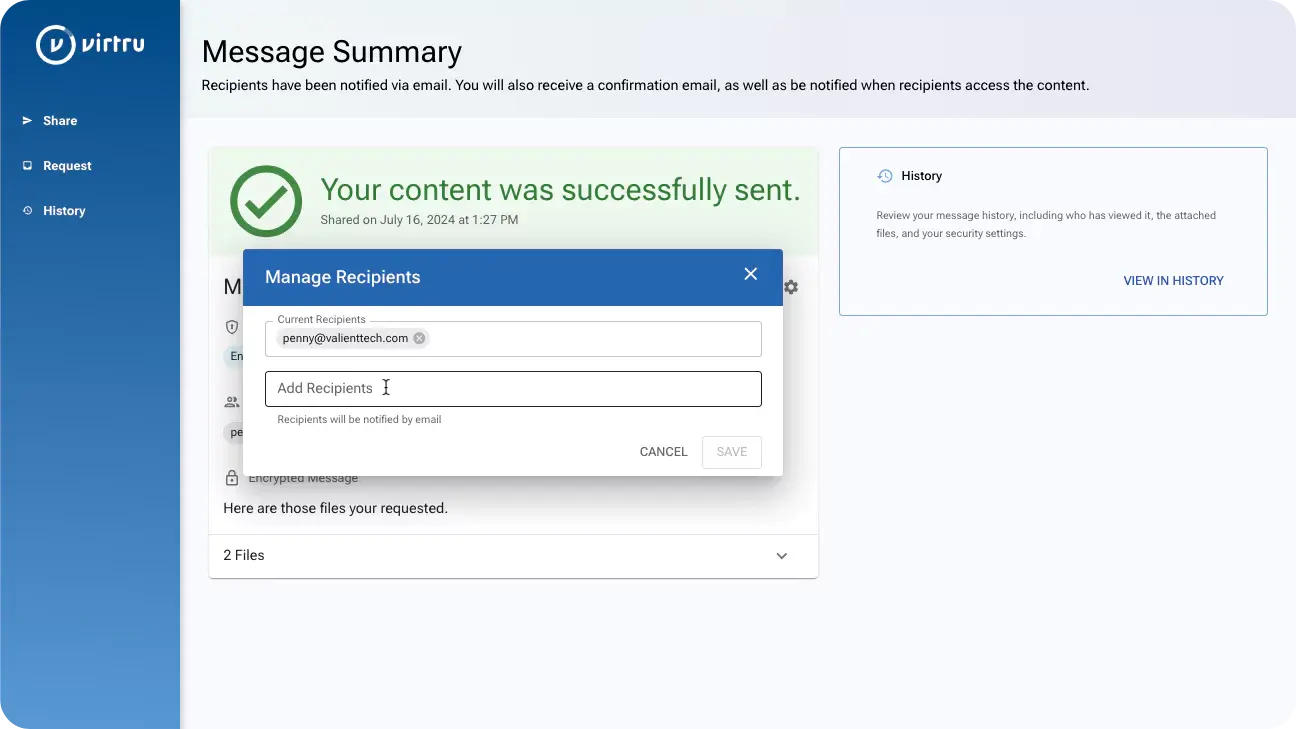Open the Request page from the sidebar
This screenshot has height=729, width=1296.
click(67, 166)
